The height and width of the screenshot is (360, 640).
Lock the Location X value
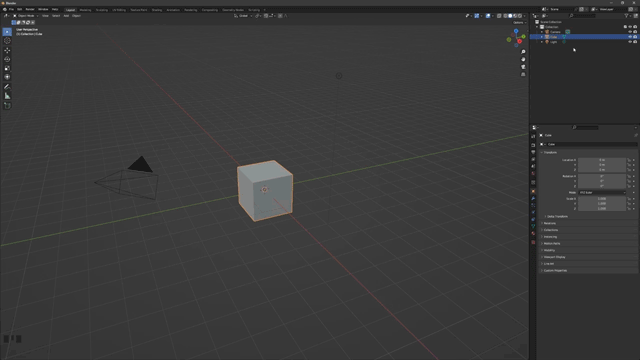tap(629, 160)
